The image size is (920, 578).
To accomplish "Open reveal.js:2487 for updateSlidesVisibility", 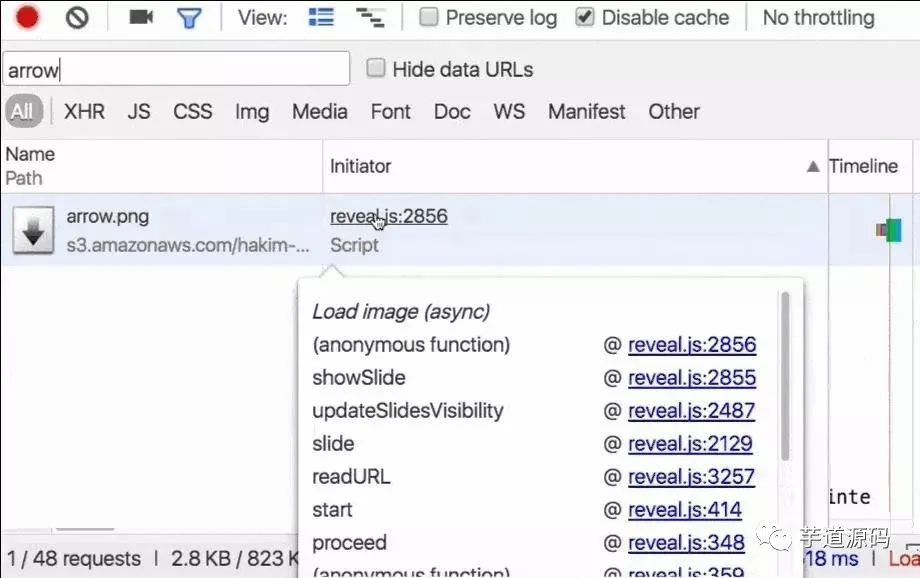I will click(x=691, y=410).
